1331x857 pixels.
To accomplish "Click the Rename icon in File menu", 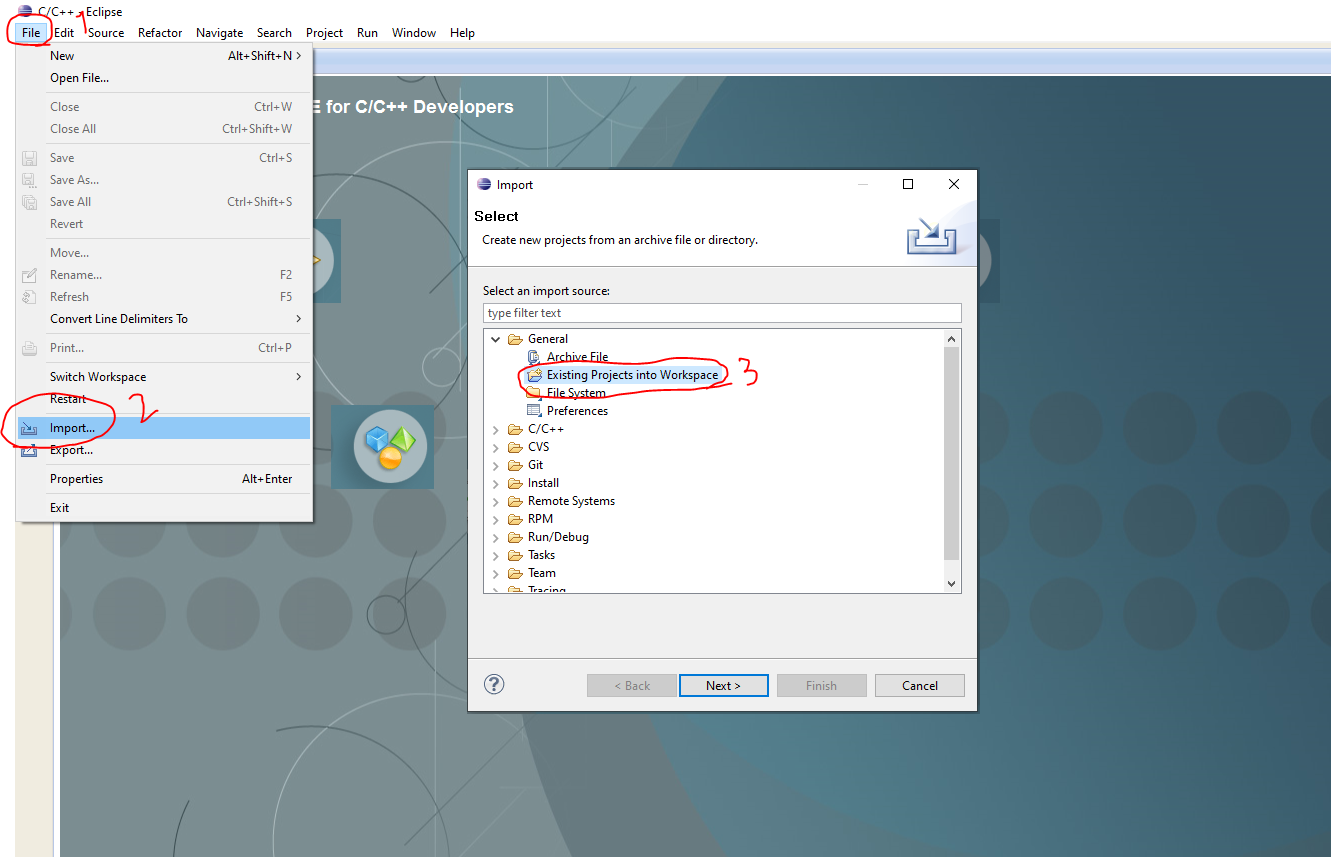I will (29, 275).
